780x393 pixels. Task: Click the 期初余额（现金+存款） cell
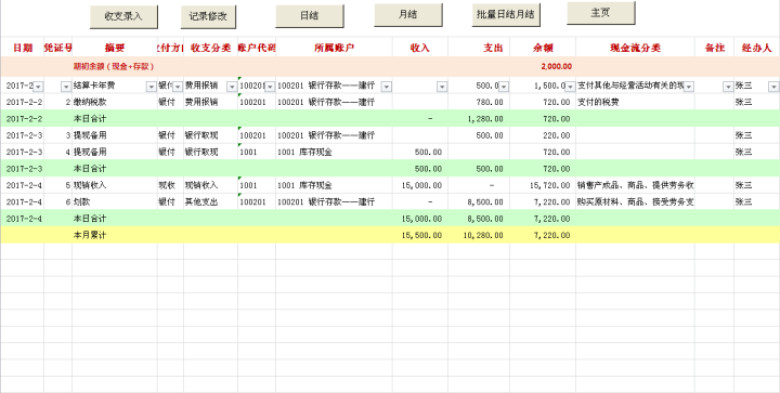click(114, 66)
